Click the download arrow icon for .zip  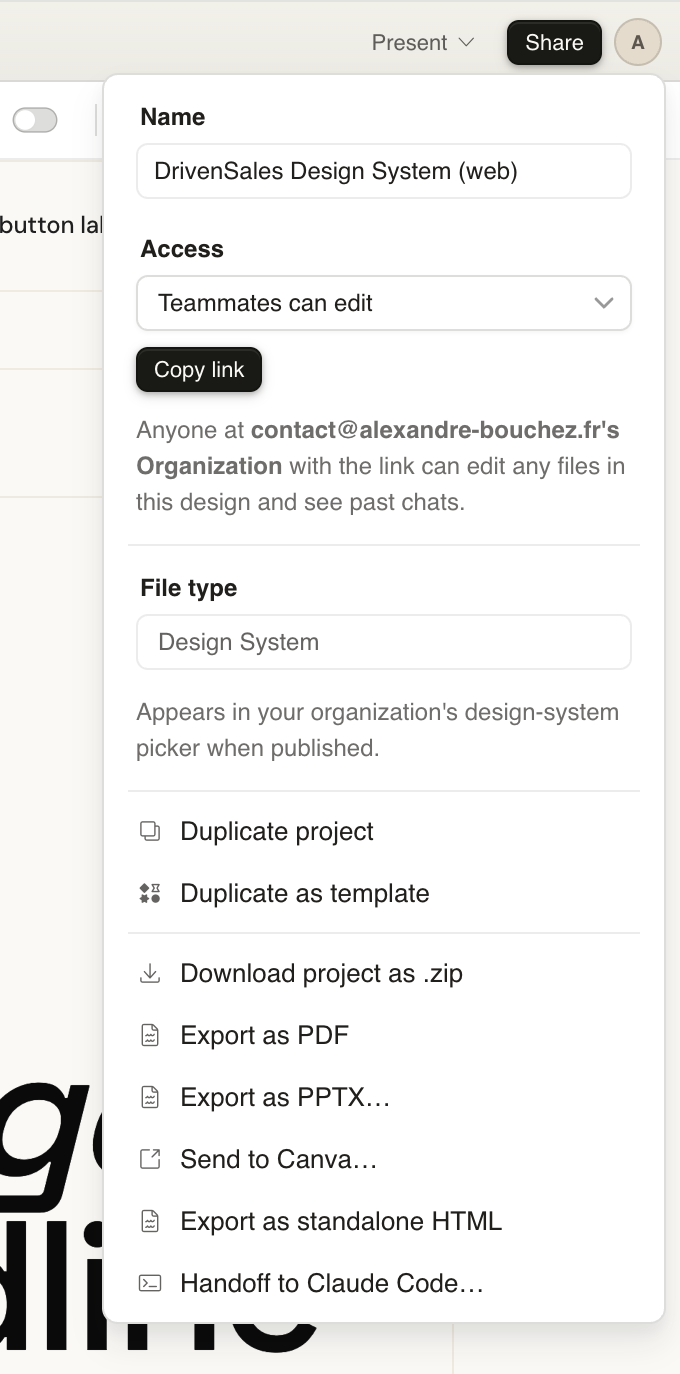tap(150, 973)
